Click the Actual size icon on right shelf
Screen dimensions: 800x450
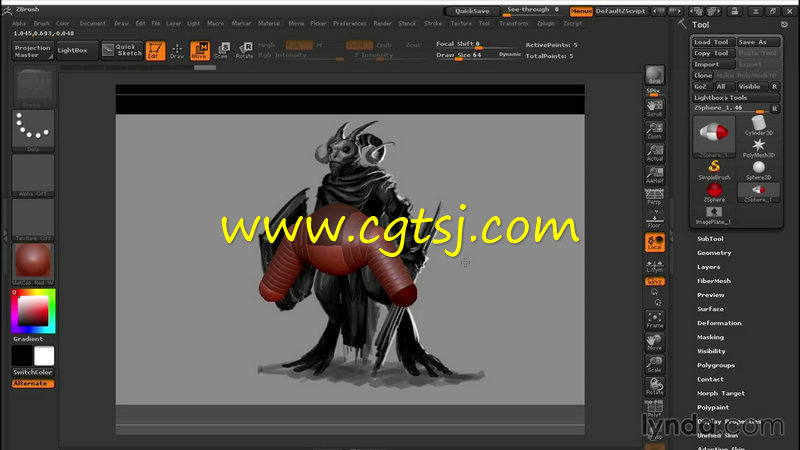(655, 153)
